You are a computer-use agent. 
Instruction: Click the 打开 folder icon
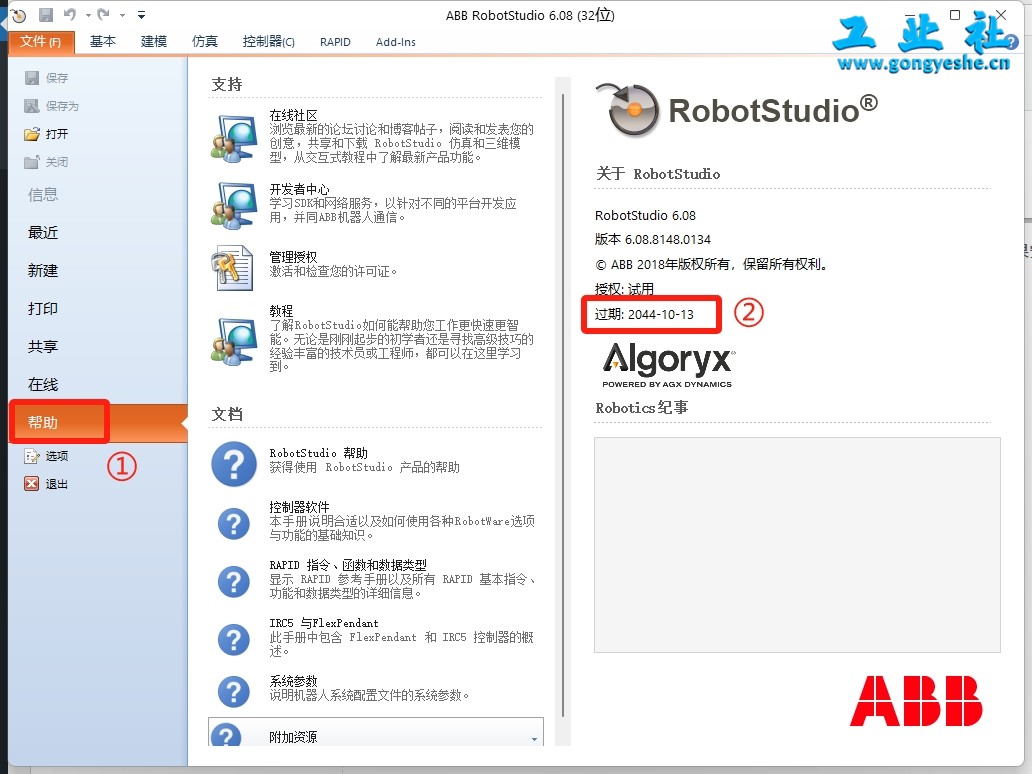(x=32, y=134)
